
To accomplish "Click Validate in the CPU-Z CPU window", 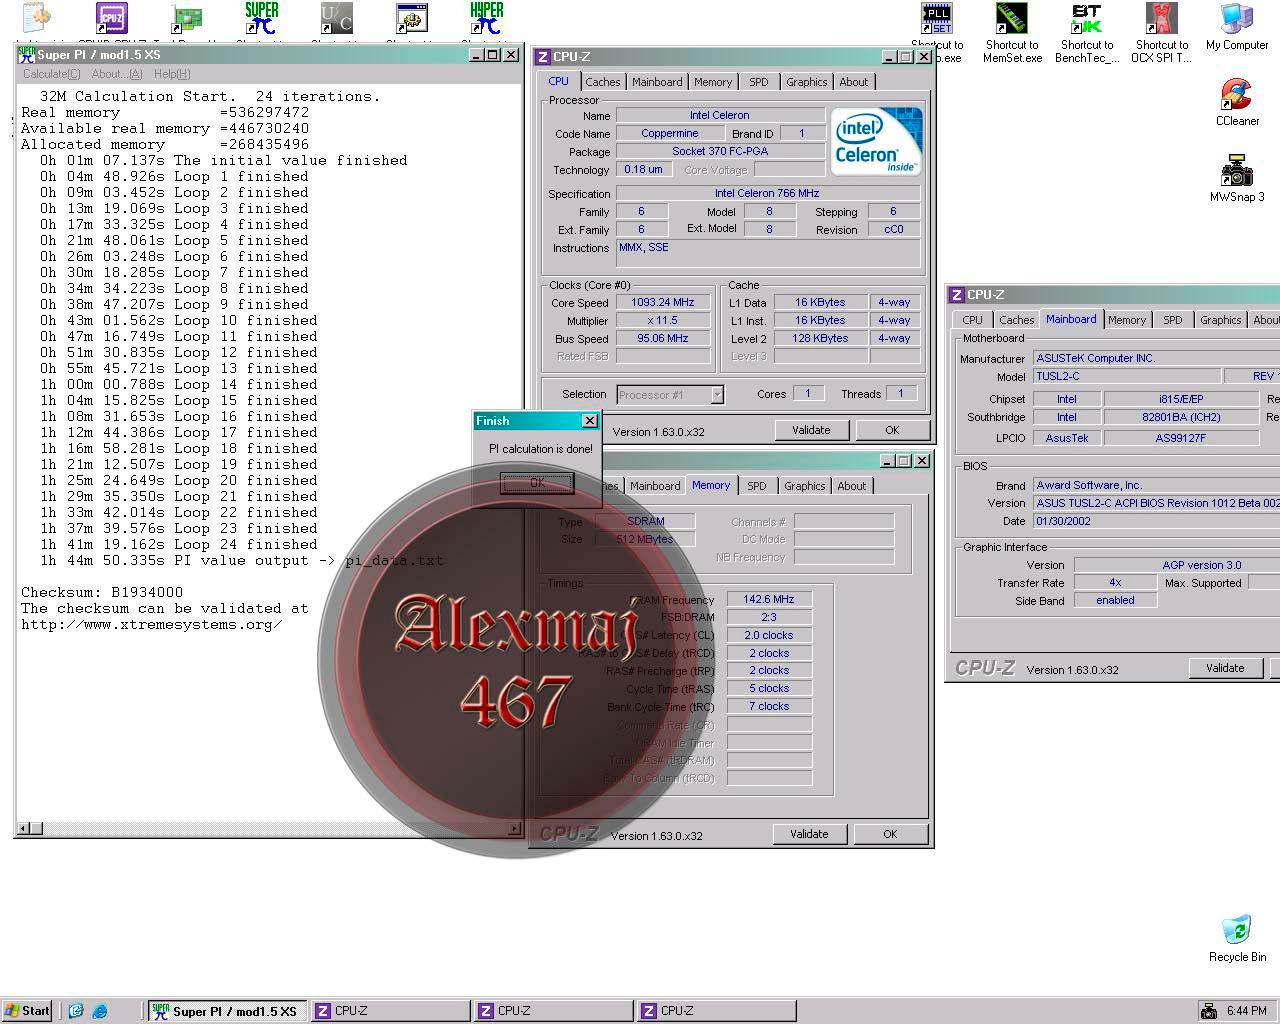I will (x=811, y=430).
